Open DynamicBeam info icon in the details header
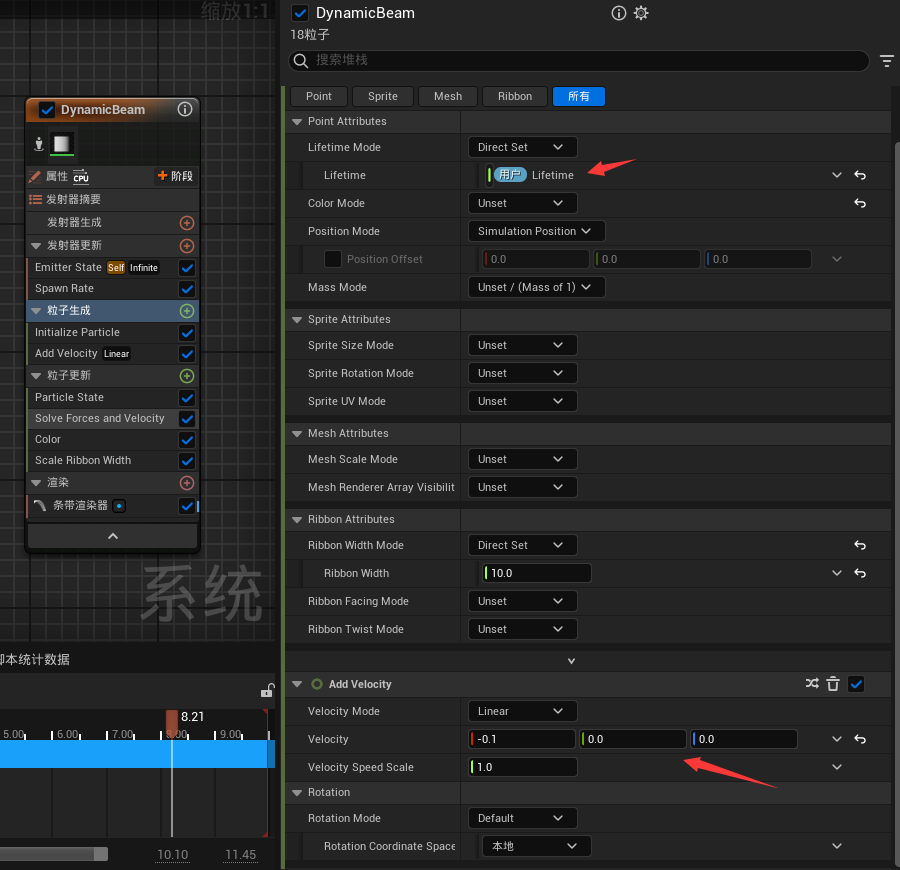 coord(618,13)
